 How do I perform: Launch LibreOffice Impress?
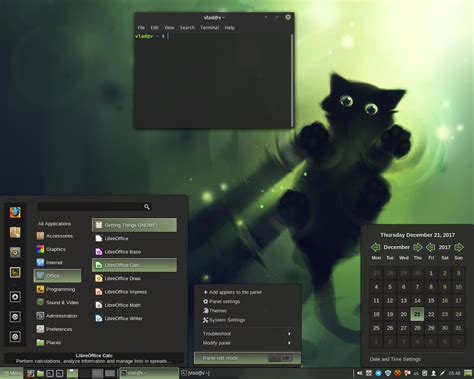[134, 292]
